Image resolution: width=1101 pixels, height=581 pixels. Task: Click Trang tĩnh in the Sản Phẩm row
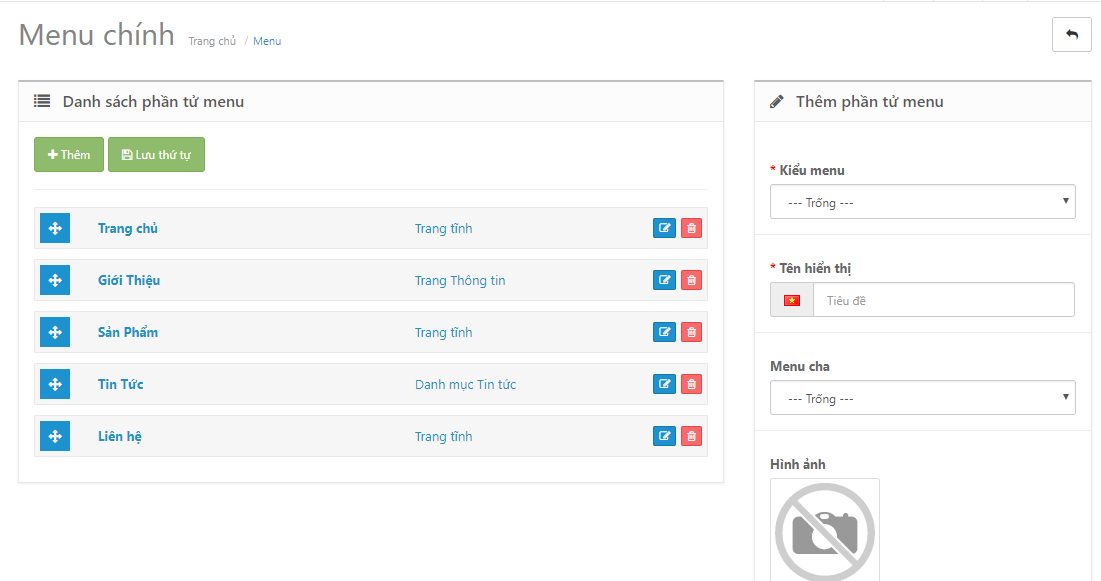pyautogui.click(x=443, y=332)
